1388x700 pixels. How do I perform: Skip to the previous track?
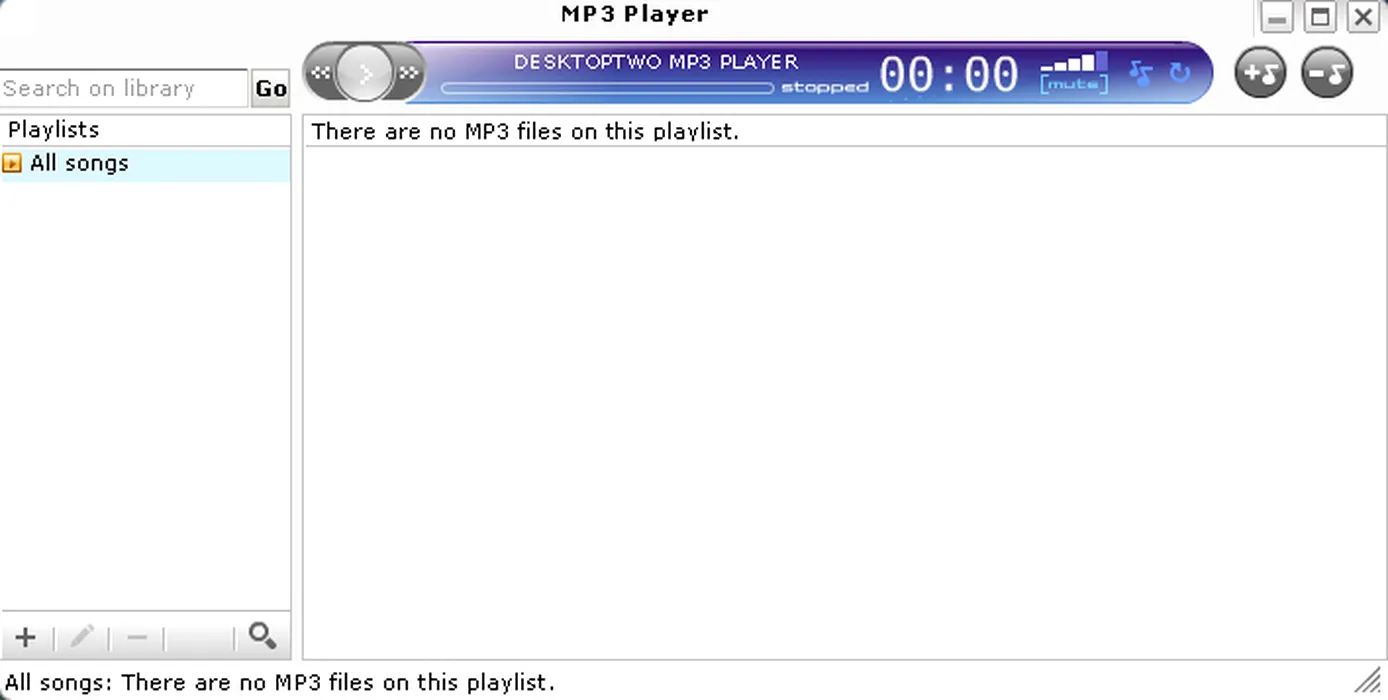[319, 73]
